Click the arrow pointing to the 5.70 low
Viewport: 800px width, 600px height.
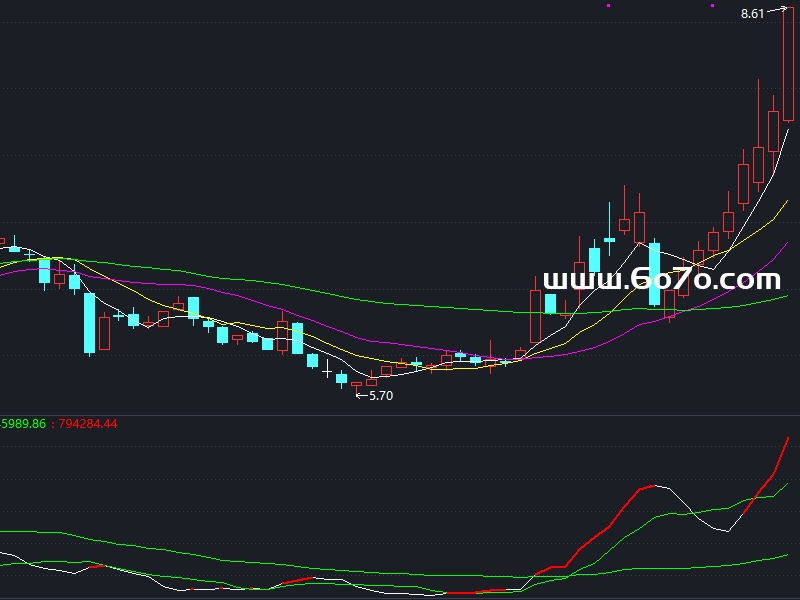point(362,396)
